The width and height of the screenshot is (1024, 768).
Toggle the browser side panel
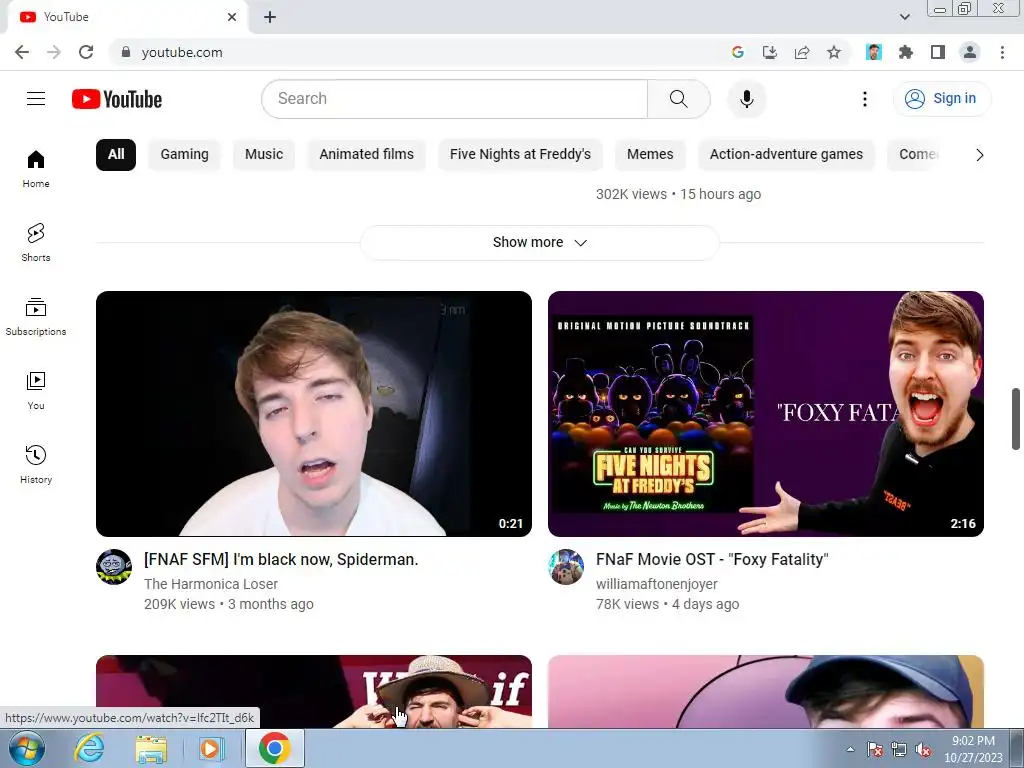(938, 52)
